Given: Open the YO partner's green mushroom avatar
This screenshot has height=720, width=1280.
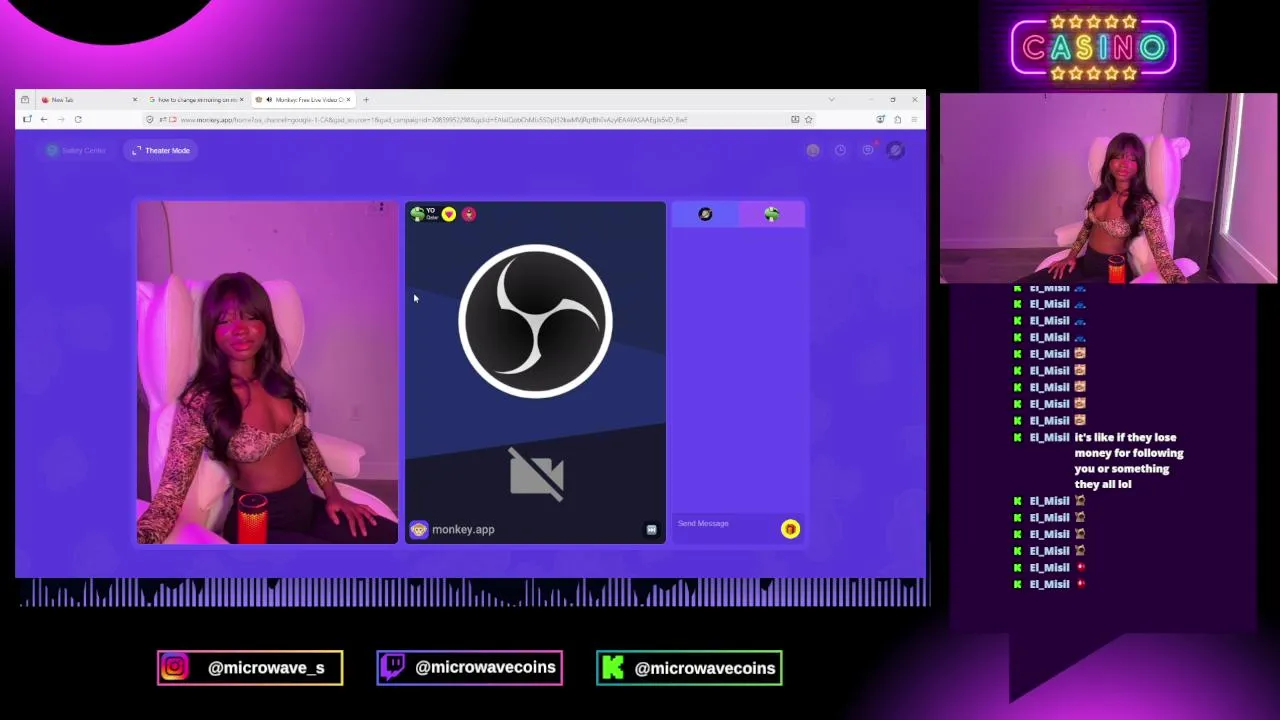Looking at the screenshot, I should 417,214.
